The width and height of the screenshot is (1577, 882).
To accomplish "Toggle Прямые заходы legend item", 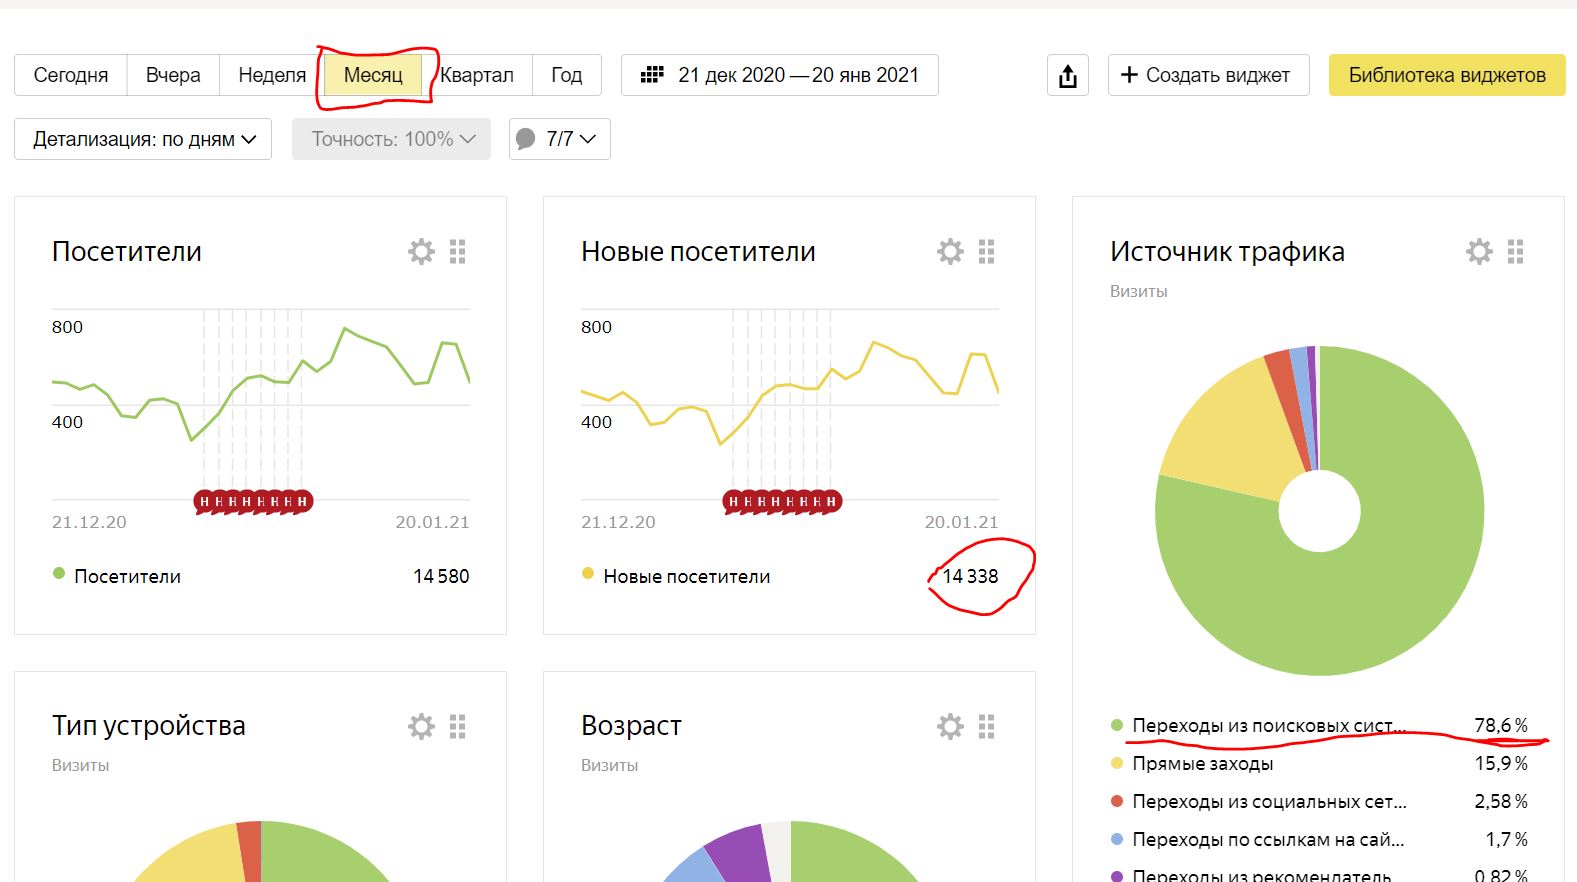I will coord(1202,764).
